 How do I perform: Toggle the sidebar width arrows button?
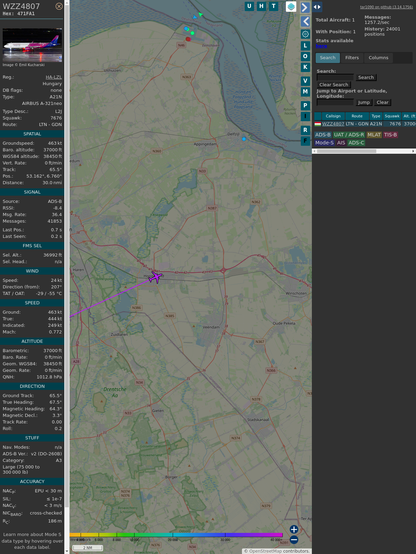pyautogui.click(x=317, y=7)
